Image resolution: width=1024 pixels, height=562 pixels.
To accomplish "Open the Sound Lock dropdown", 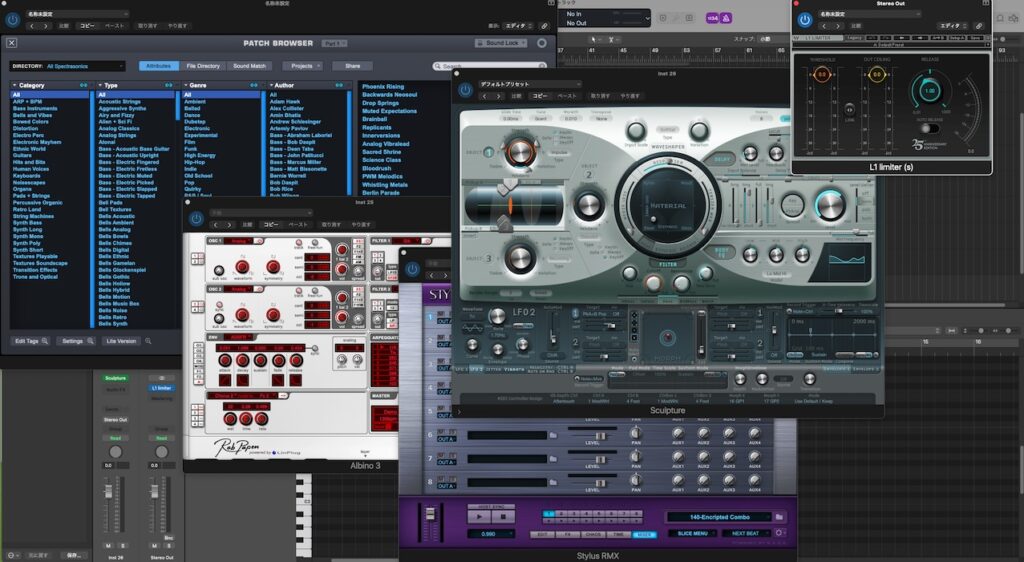I will click(503, 43).
